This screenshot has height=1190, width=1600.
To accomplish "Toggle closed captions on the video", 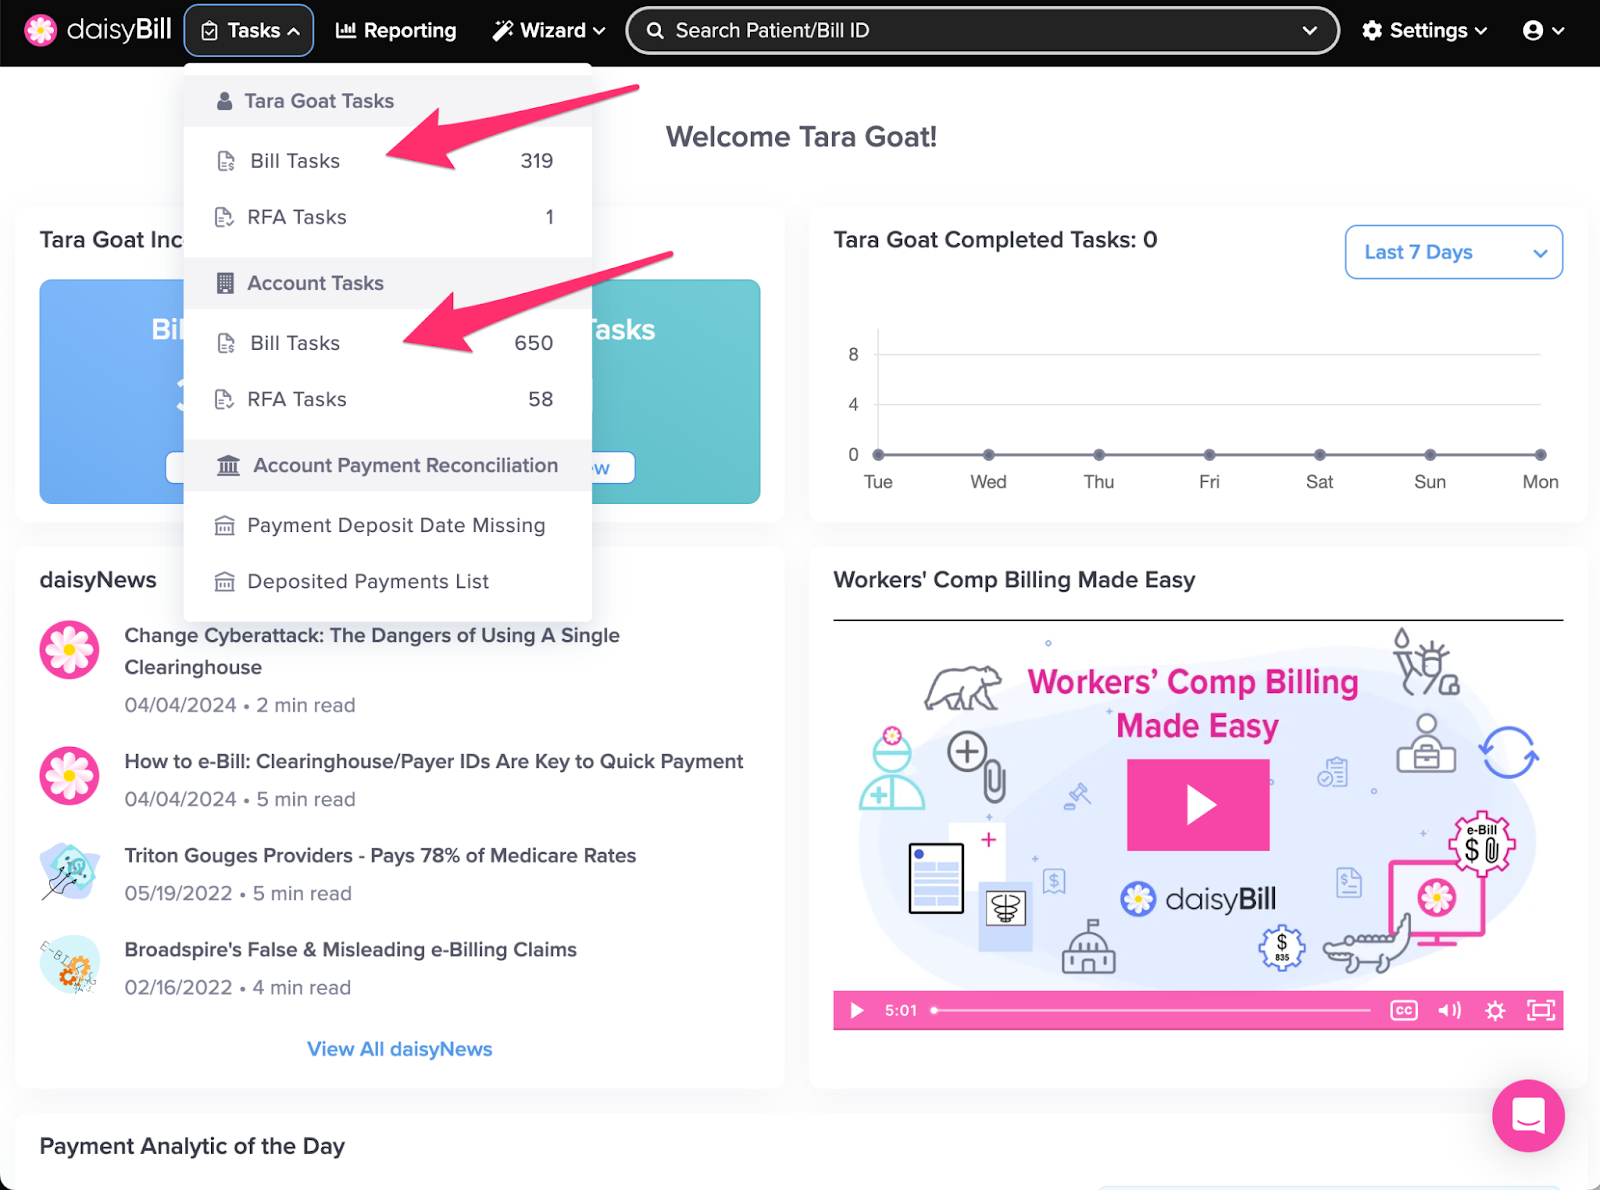I will pyautogui.click(x=1404, y=1011).
